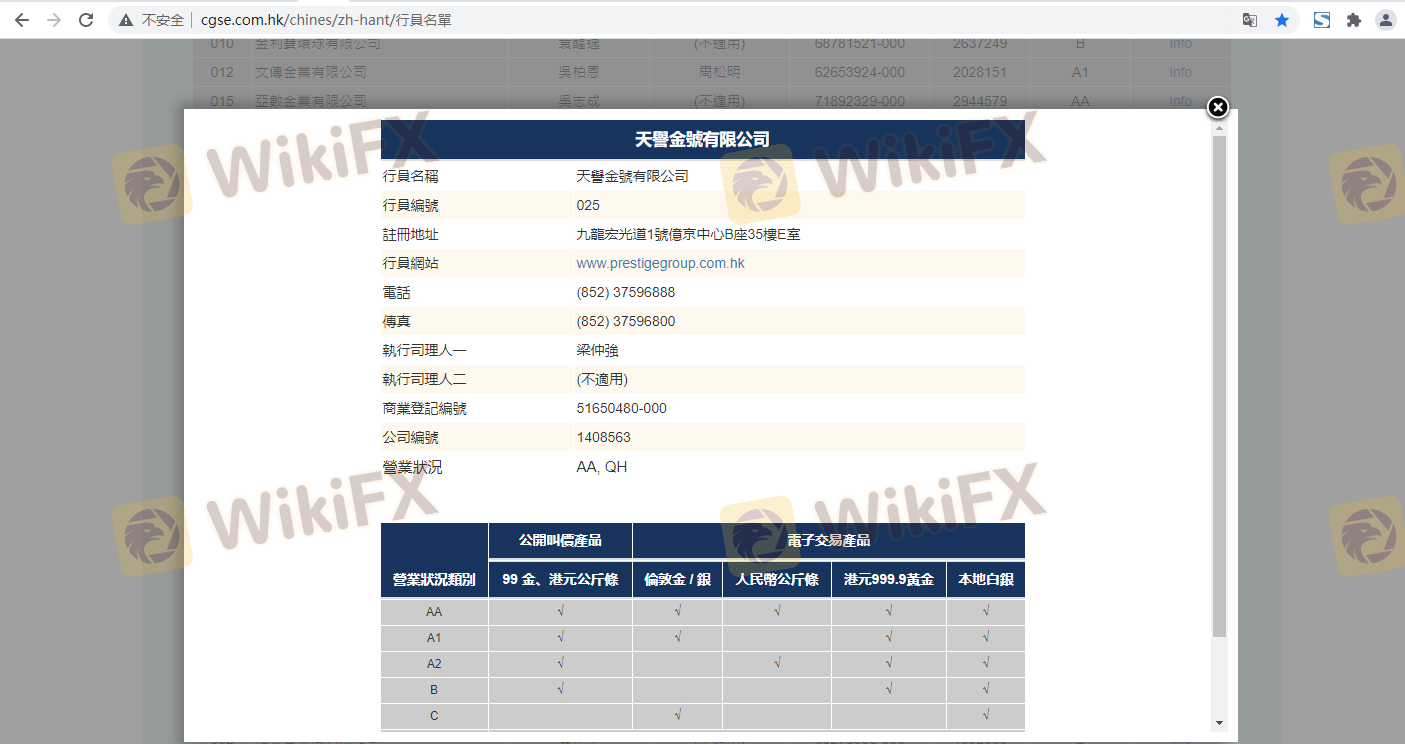1405x744 pixels.
Task: Click info link for member 015
Action: [x=1180, y=101]
